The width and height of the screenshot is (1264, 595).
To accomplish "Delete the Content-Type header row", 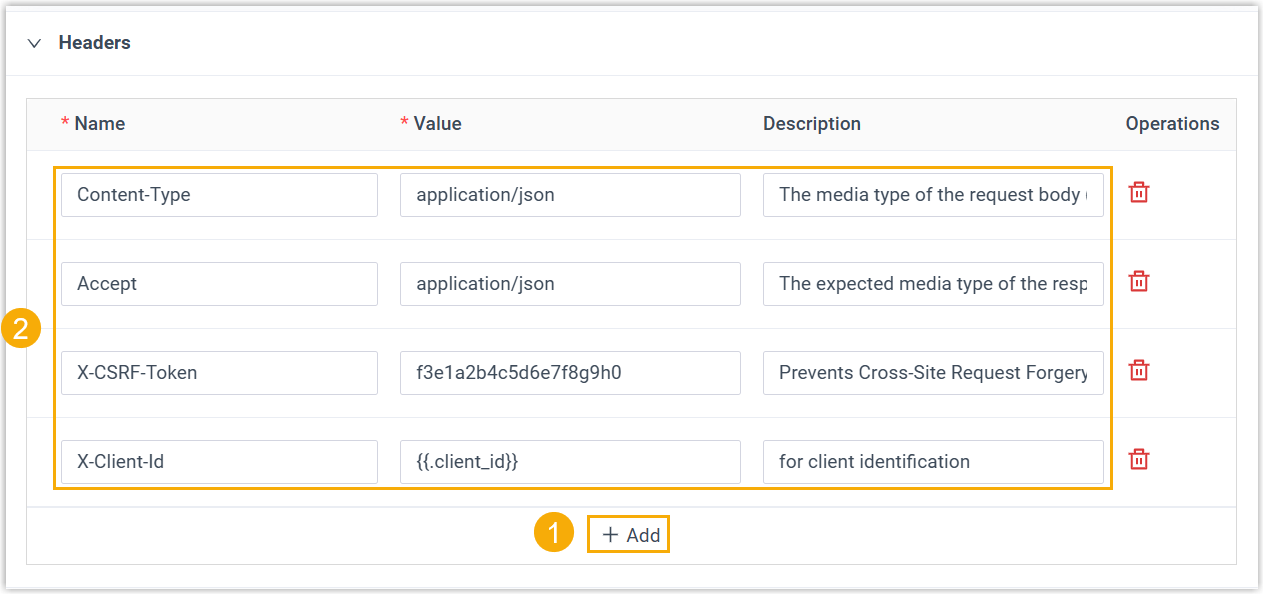I will [1138, 194].
